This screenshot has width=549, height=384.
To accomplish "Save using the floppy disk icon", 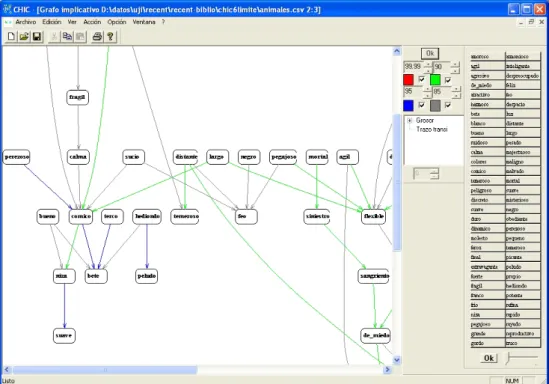I will (37, 36).
